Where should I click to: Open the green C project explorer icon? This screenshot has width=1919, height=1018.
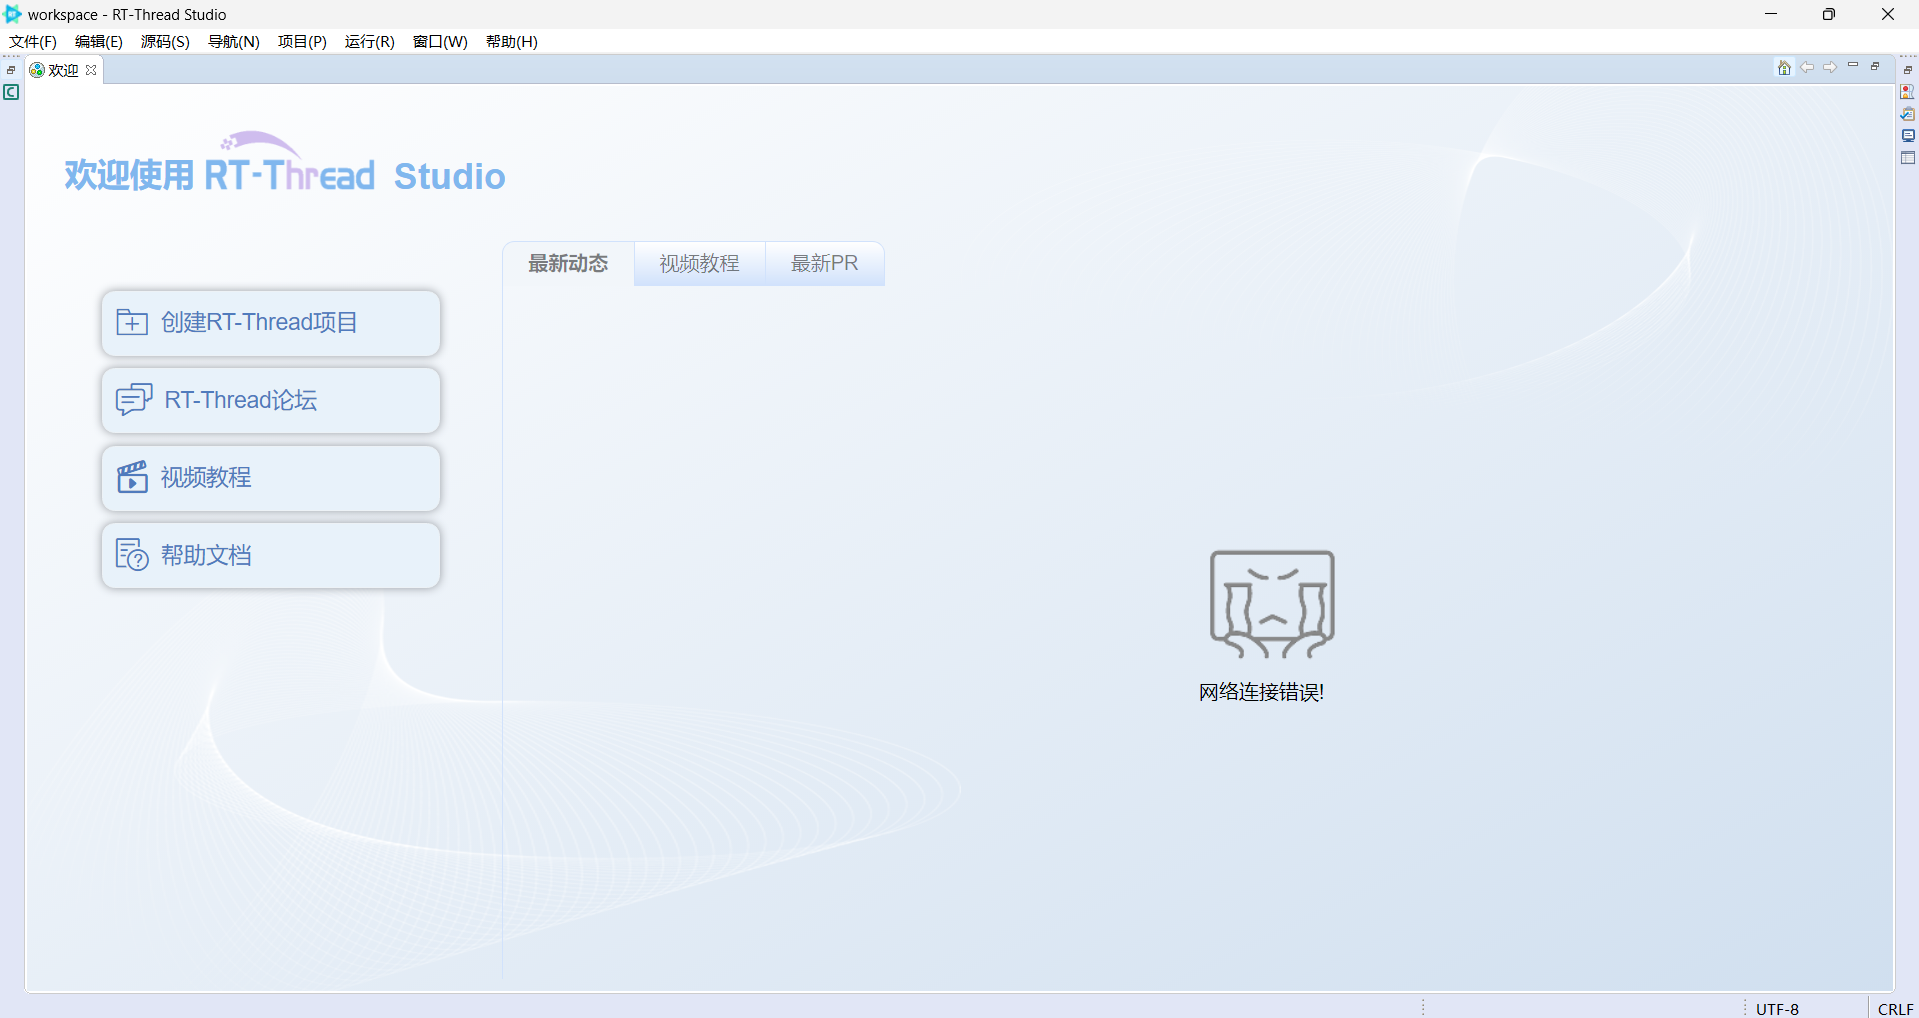click(x=12, y=92)
